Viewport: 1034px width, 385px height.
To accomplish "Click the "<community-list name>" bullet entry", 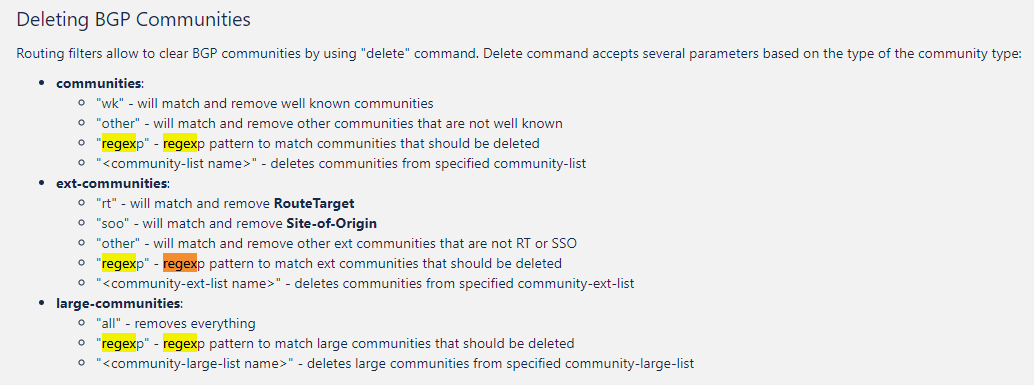I will pos(341,163).
